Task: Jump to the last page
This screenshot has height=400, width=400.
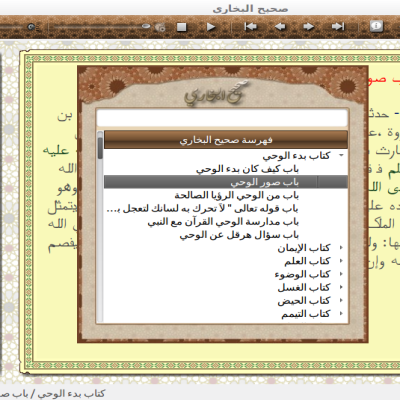Action: pos(338,26)
